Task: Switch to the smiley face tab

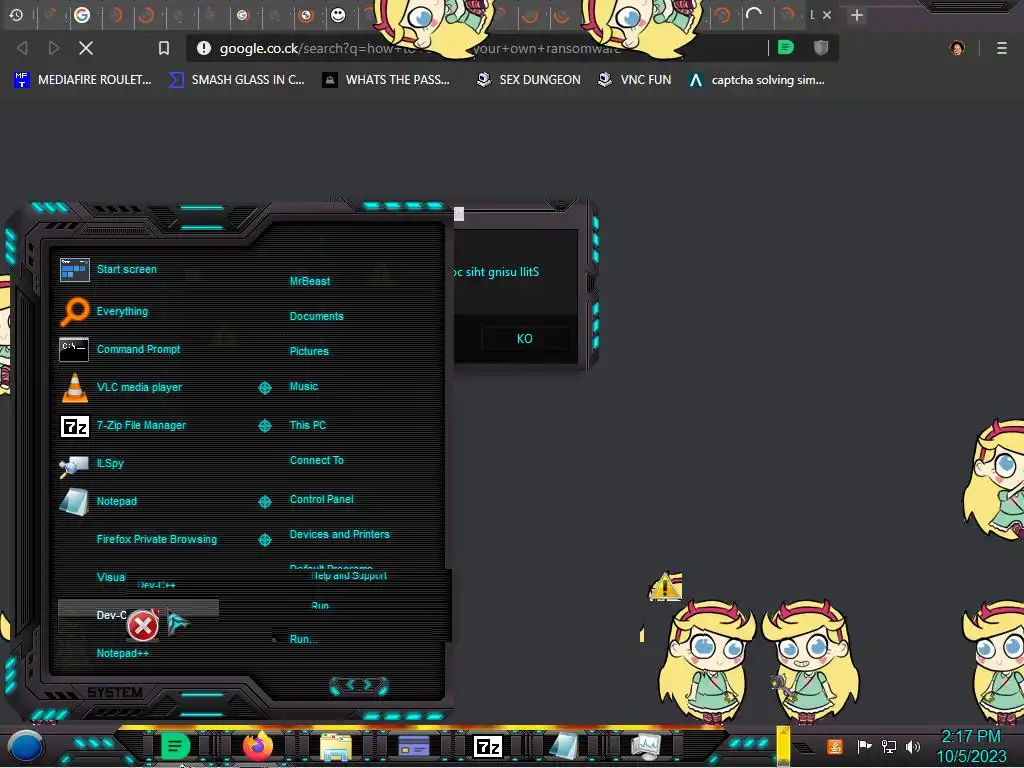Action: (338, 14)
